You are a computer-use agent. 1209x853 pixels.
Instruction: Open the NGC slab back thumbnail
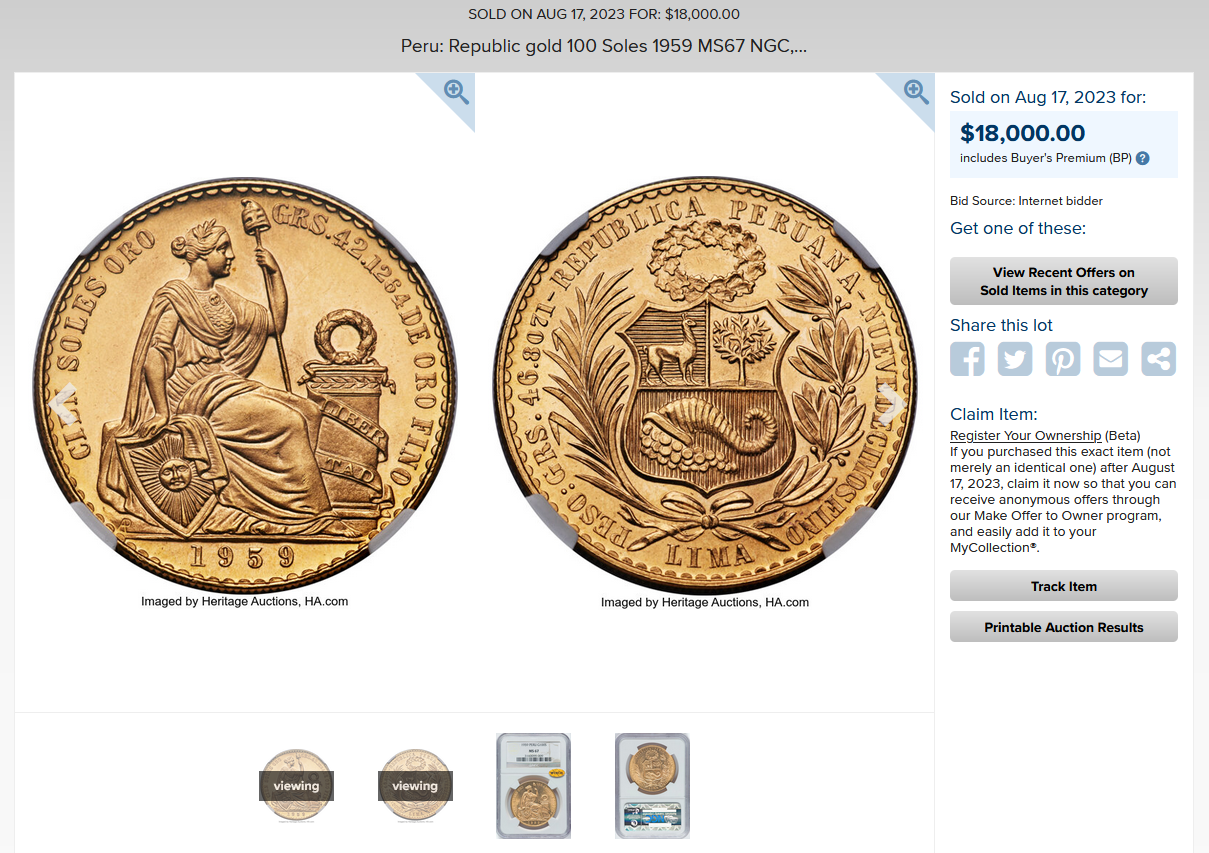pyautogui.click(x=652, y=786)
